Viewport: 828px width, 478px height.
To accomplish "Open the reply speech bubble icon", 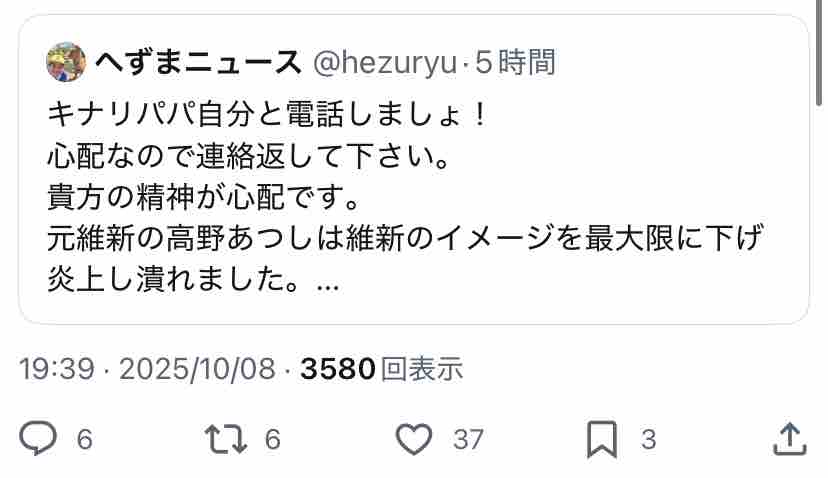I will point(38,438).
